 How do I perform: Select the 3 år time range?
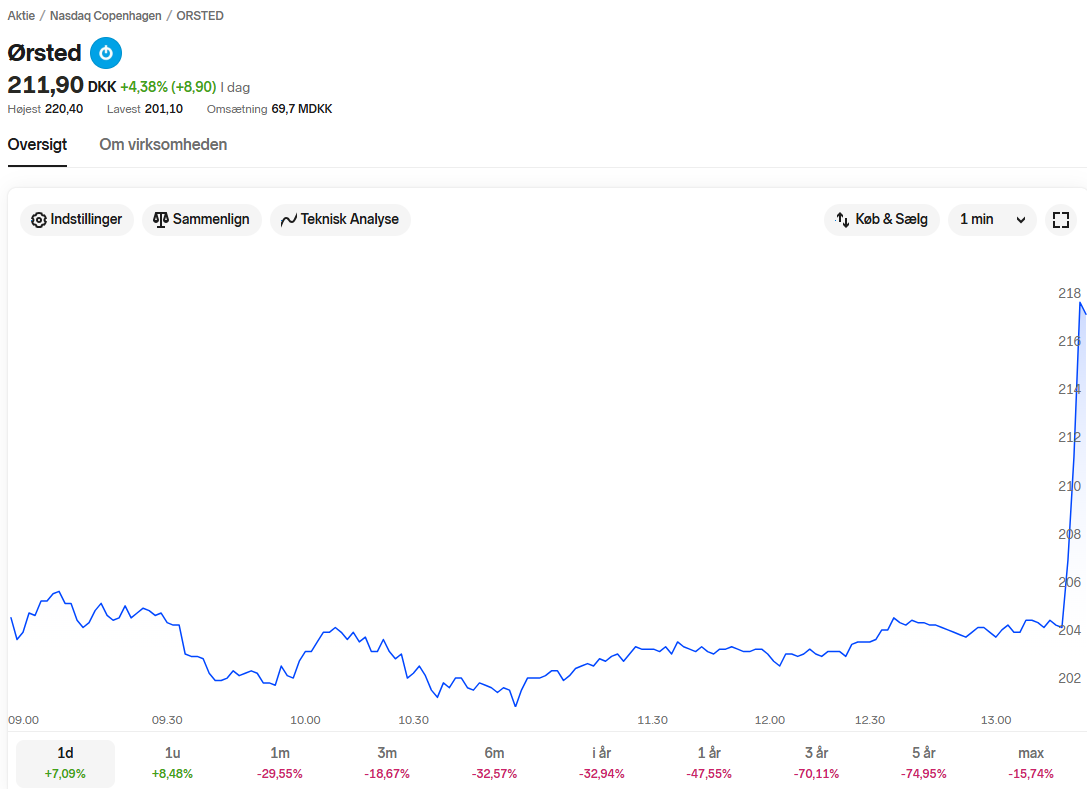pos(817,763)
